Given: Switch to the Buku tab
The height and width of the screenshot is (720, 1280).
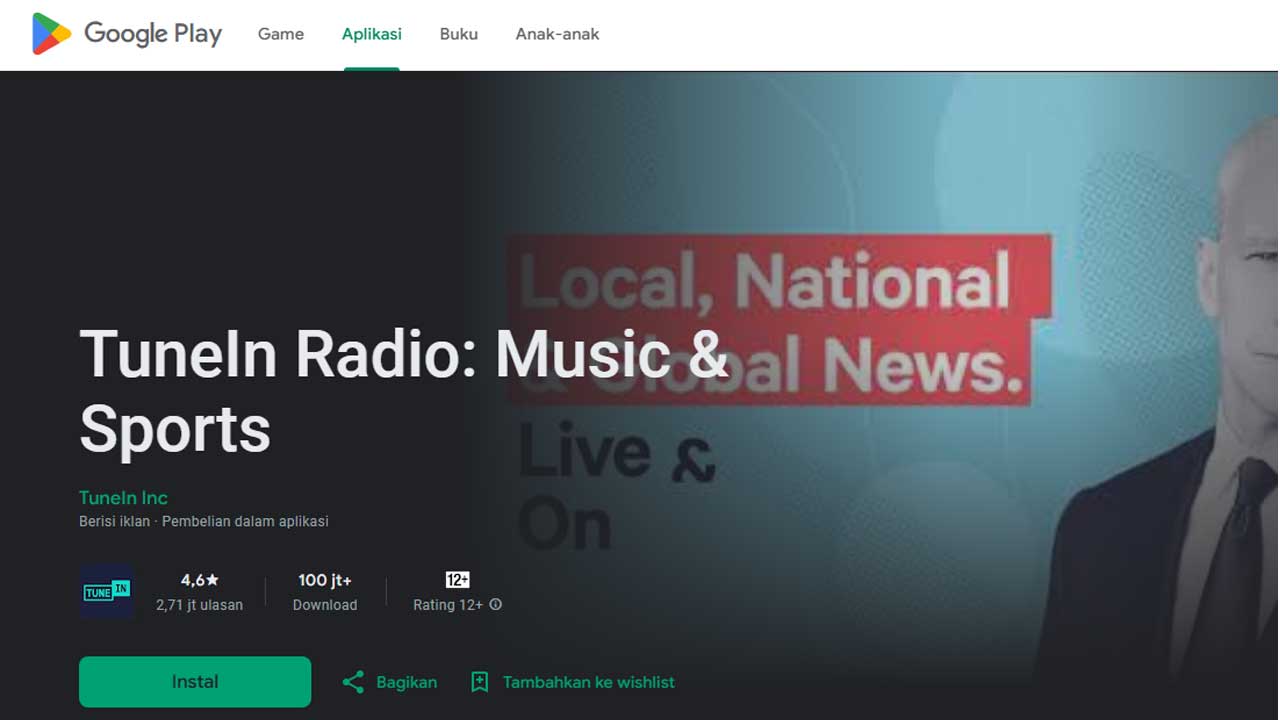Looking at the screenshot, I should click(x=459, y=34).
